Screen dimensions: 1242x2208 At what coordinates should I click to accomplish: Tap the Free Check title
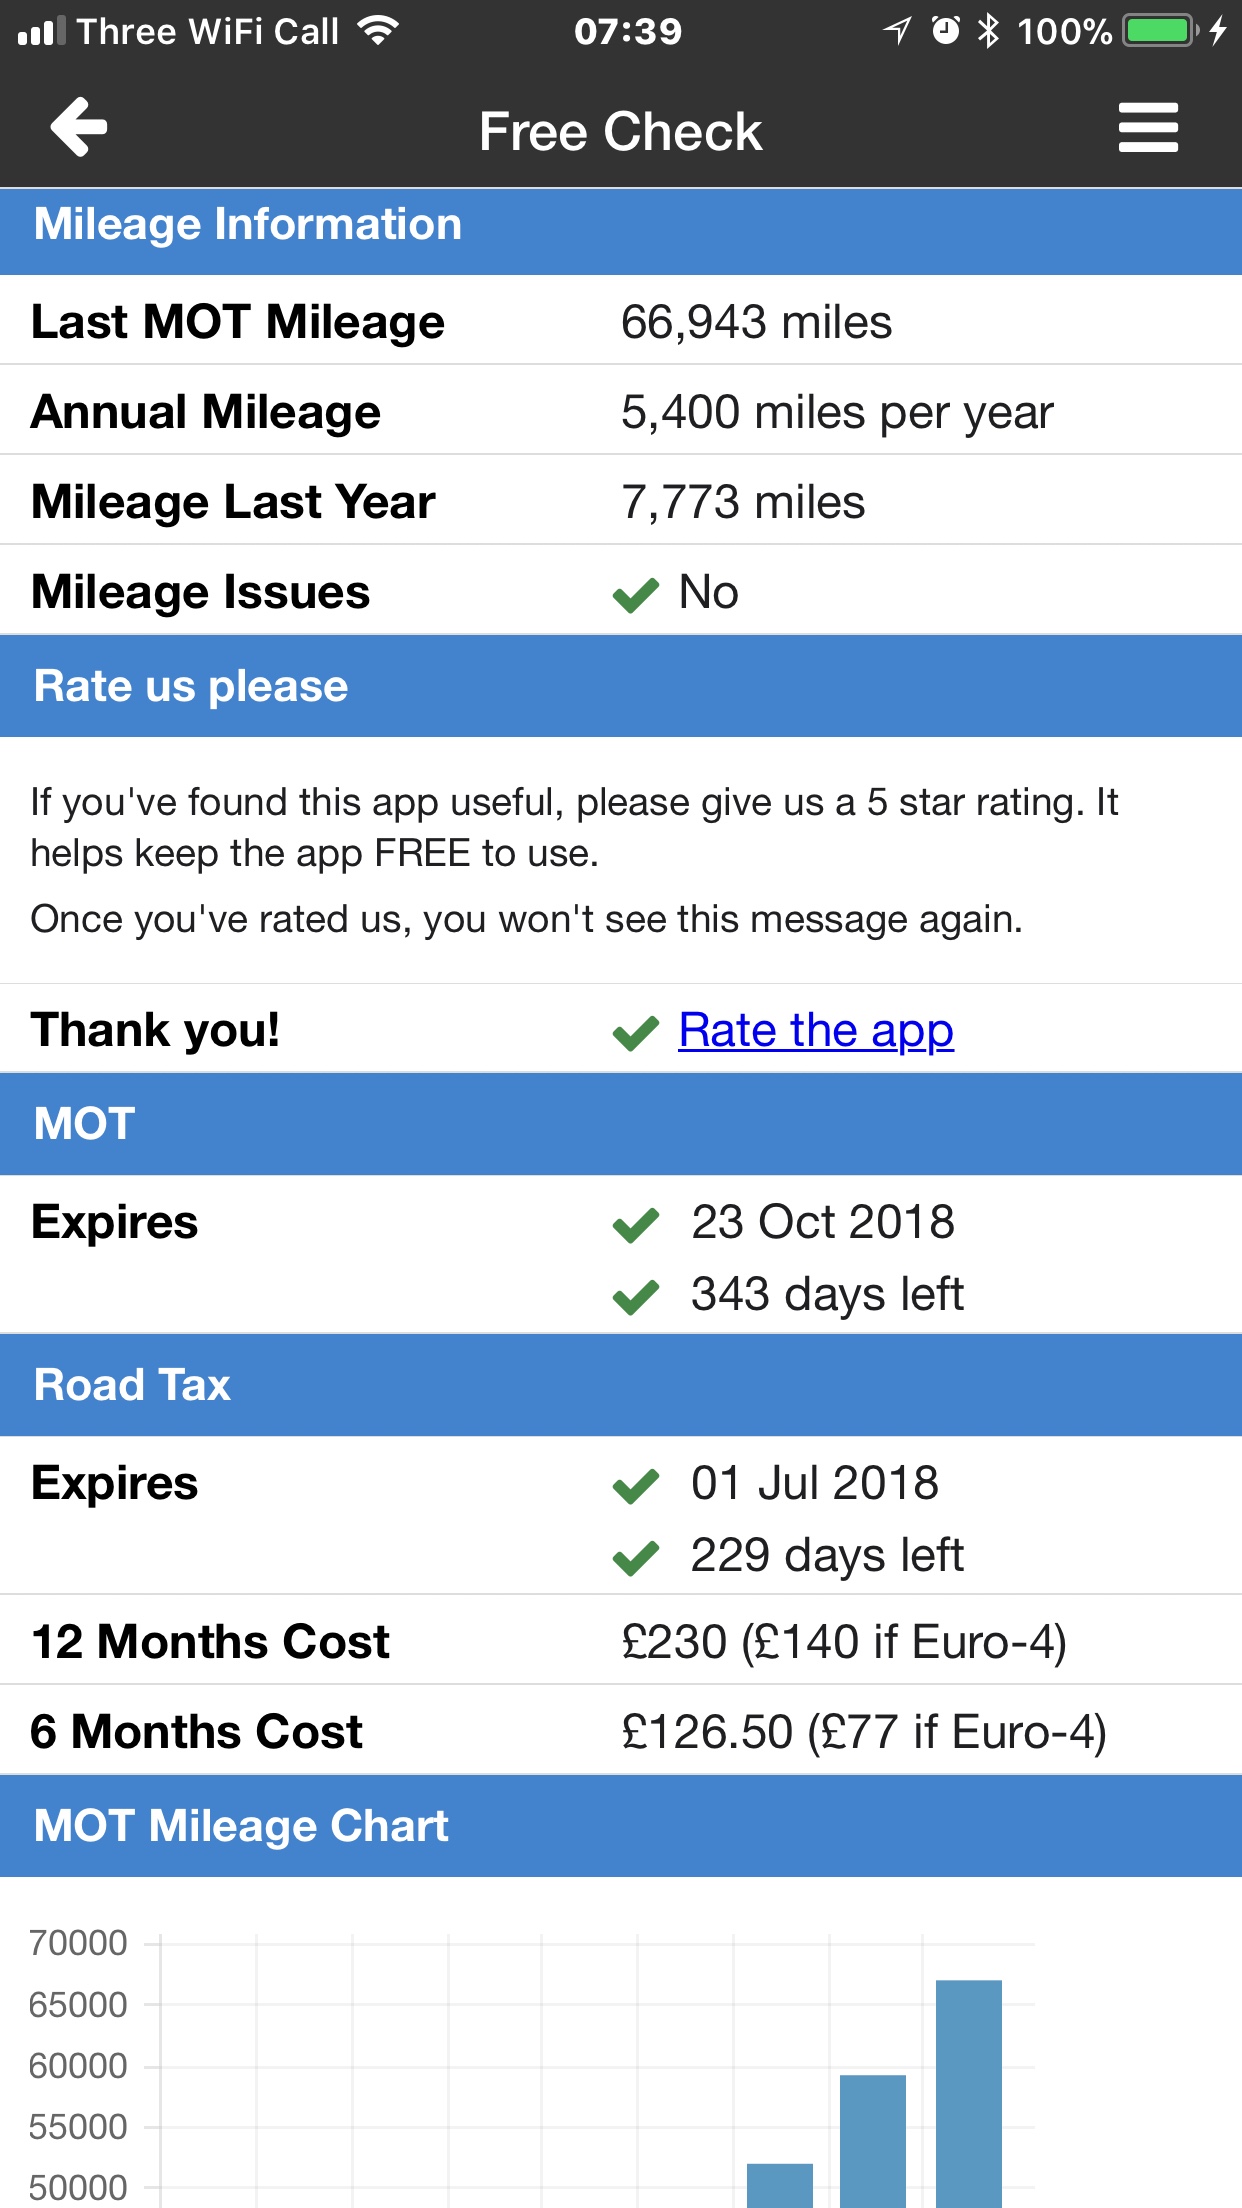coord(620,131)
